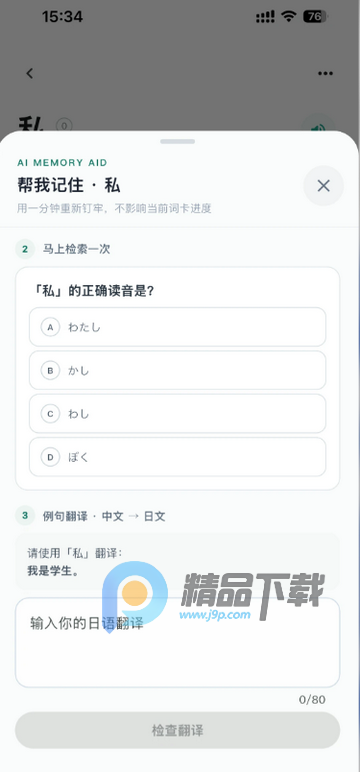Screen dimensions: 360x772
Task: Close the AI memory aid sheet
Action: 323,186
